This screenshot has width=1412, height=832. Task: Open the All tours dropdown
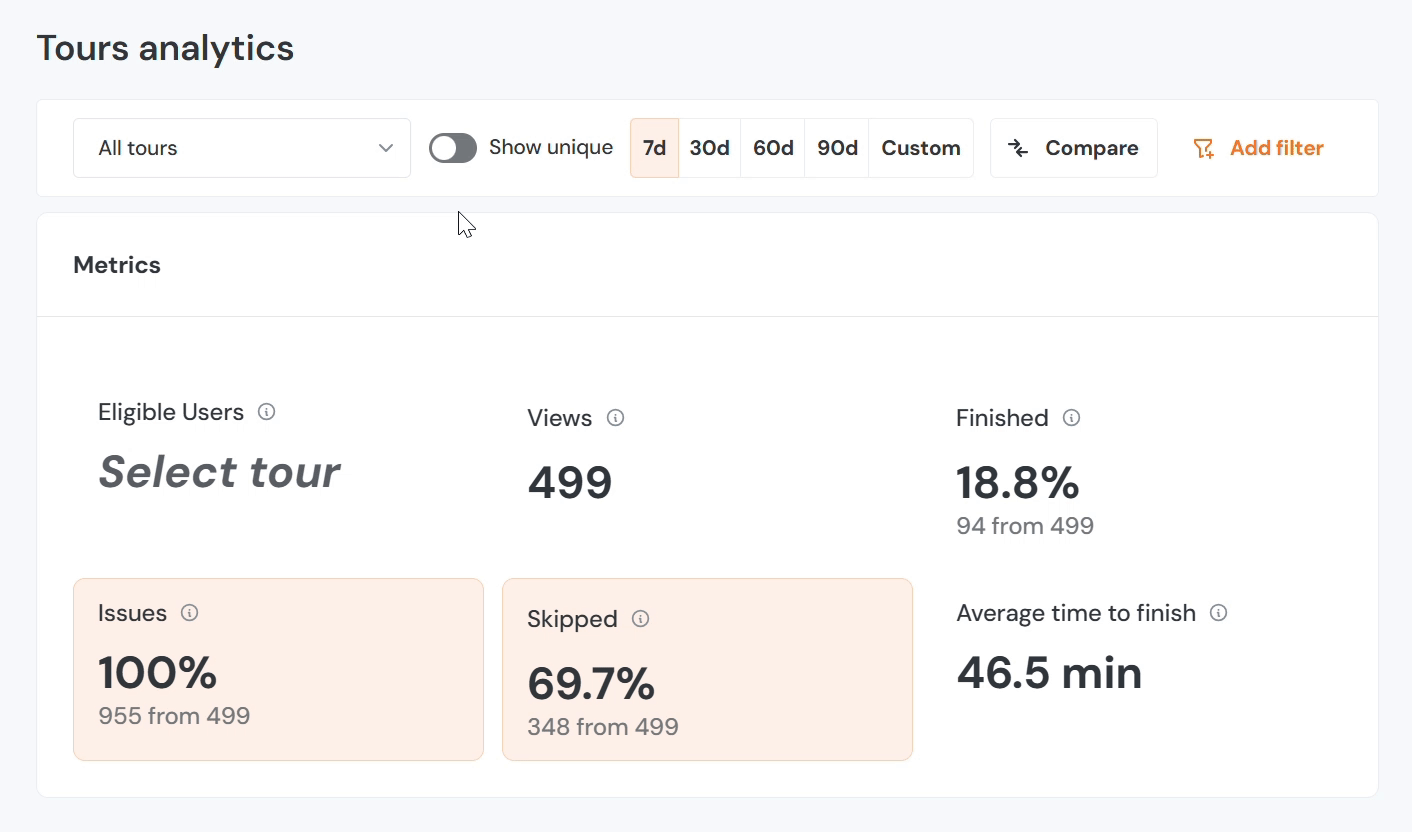click(x=241, y=148)
